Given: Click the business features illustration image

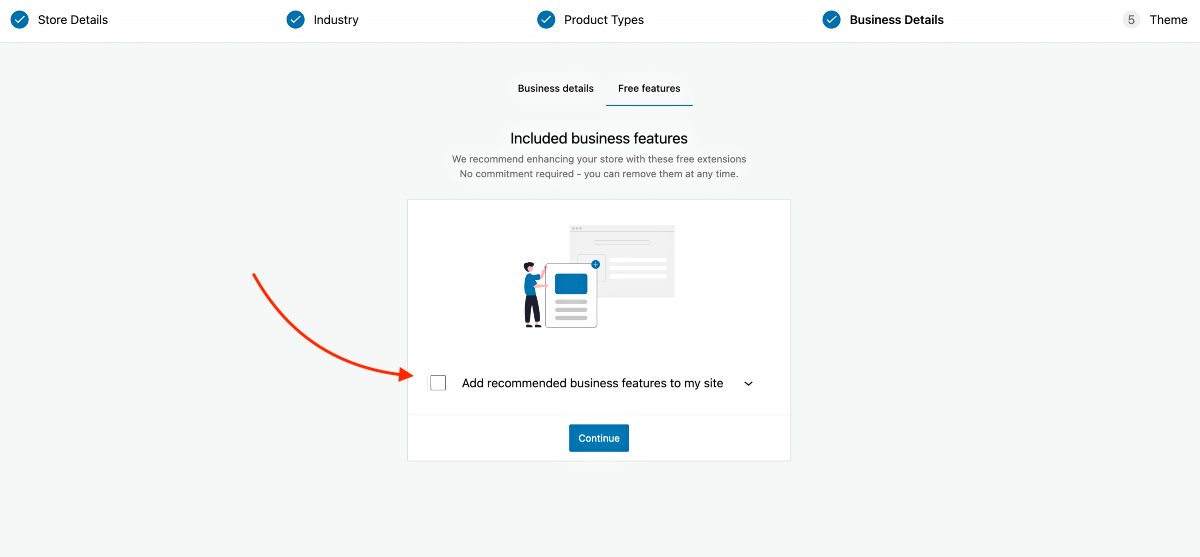Looking at the screenshot, I should point(598,276).
